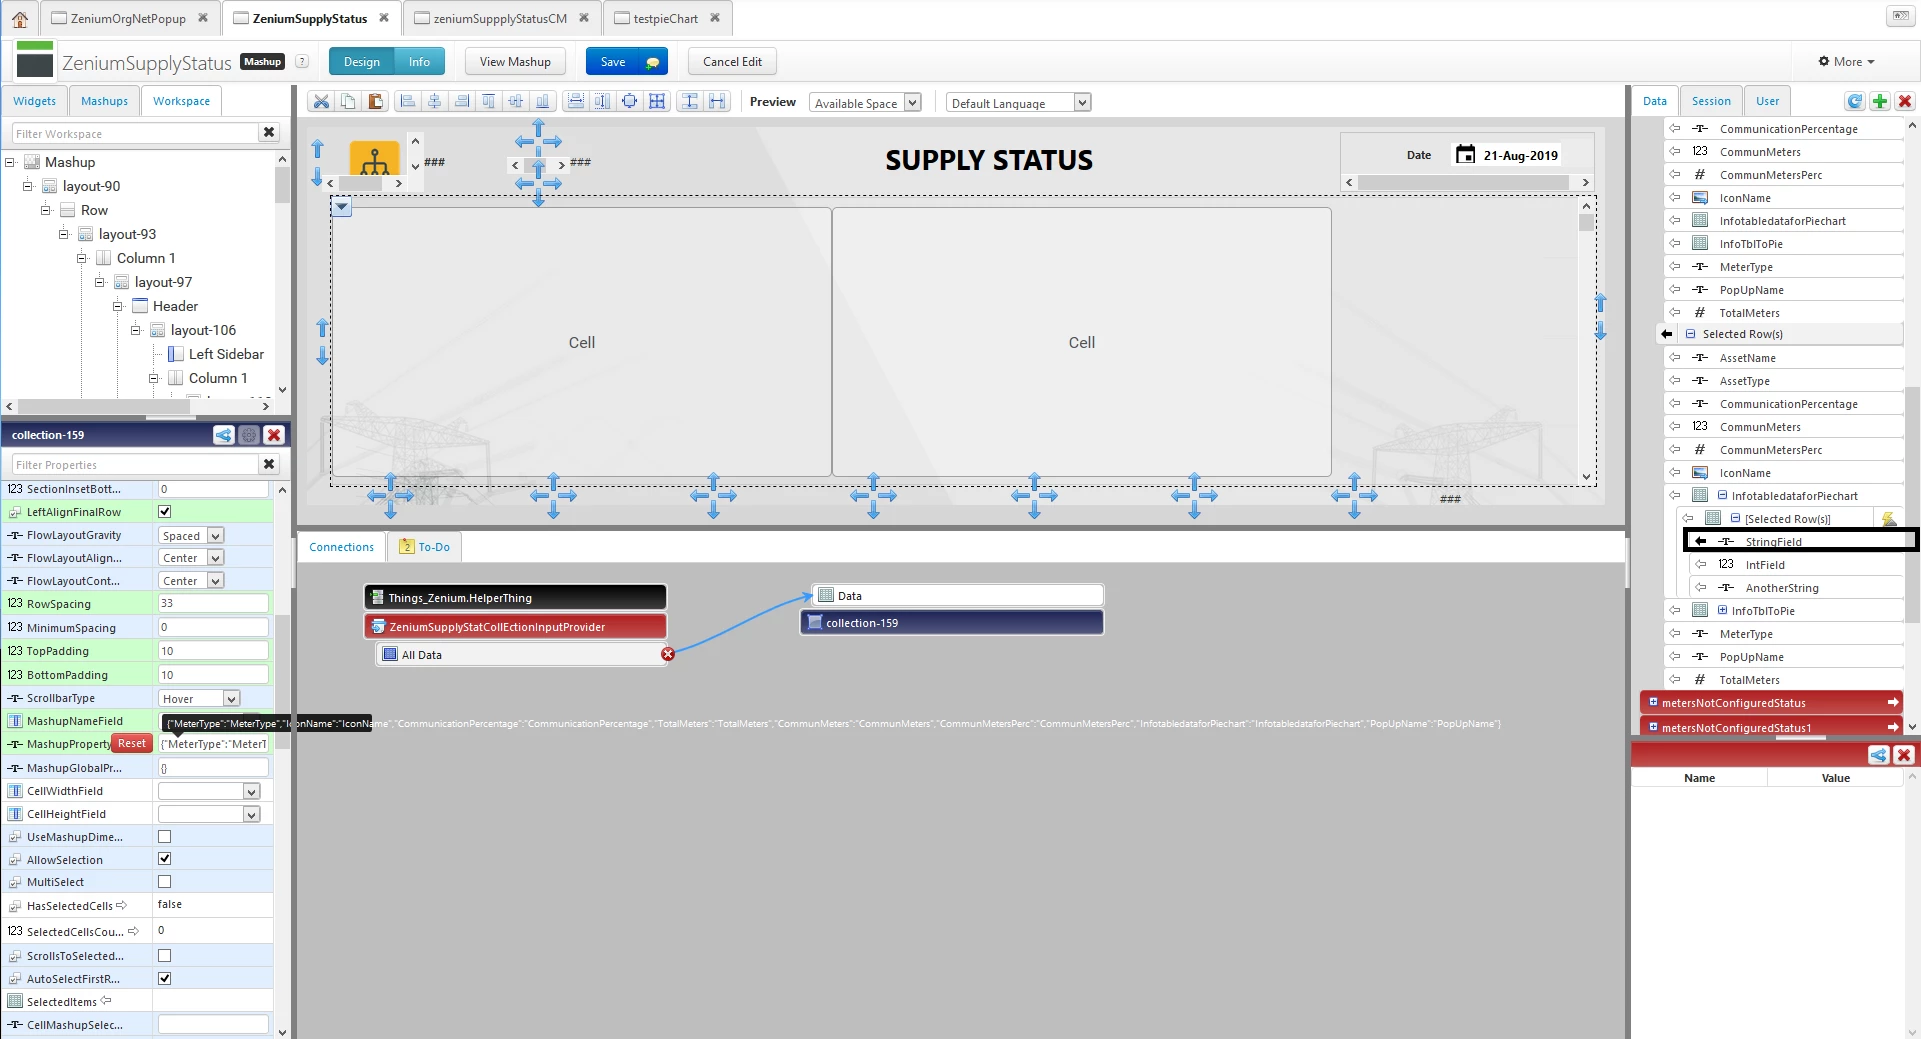Select the StringField property row
This screenshot has width=1921, height=1039.
pyautogui.click(x=1800, y=541)
